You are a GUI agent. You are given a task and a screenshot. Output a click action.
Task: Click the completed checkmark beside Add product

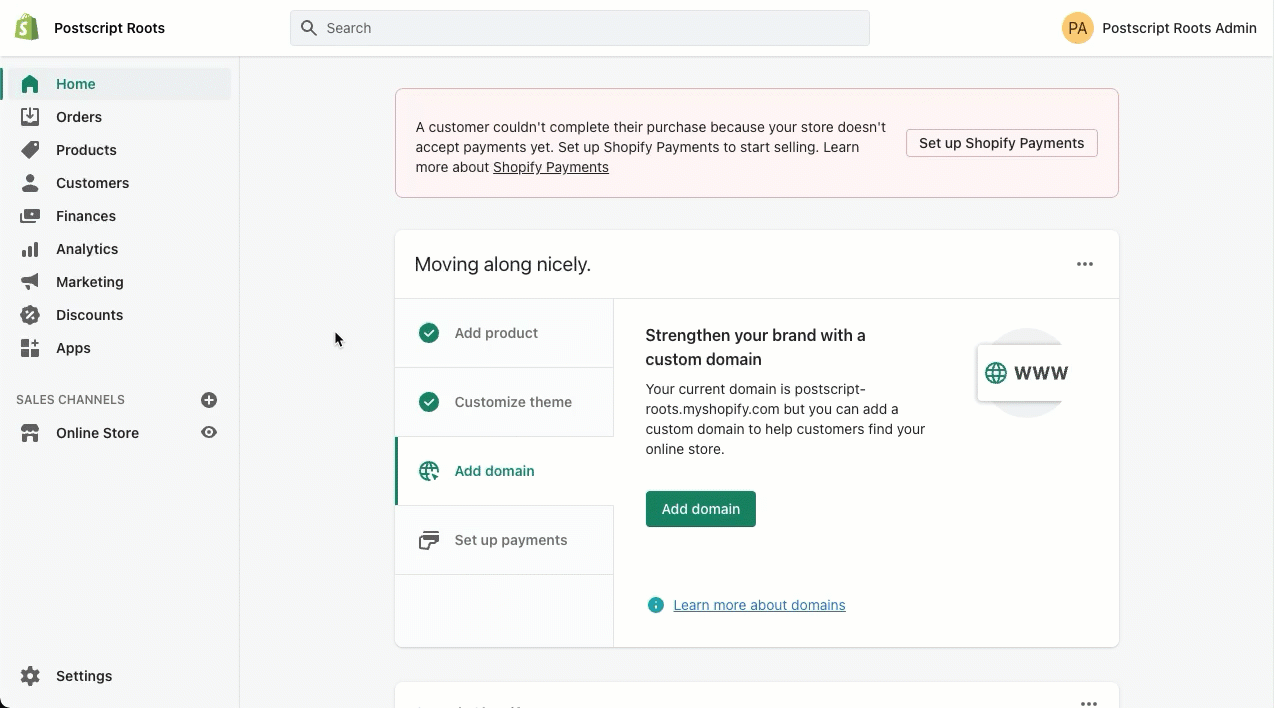click(x=429, y=332)
